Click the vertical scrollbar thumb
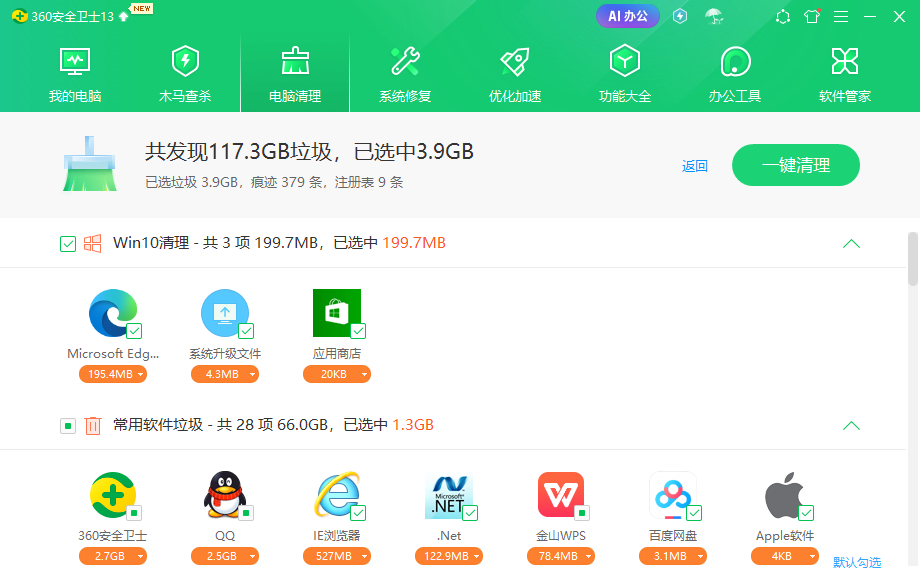 point(912,259)
